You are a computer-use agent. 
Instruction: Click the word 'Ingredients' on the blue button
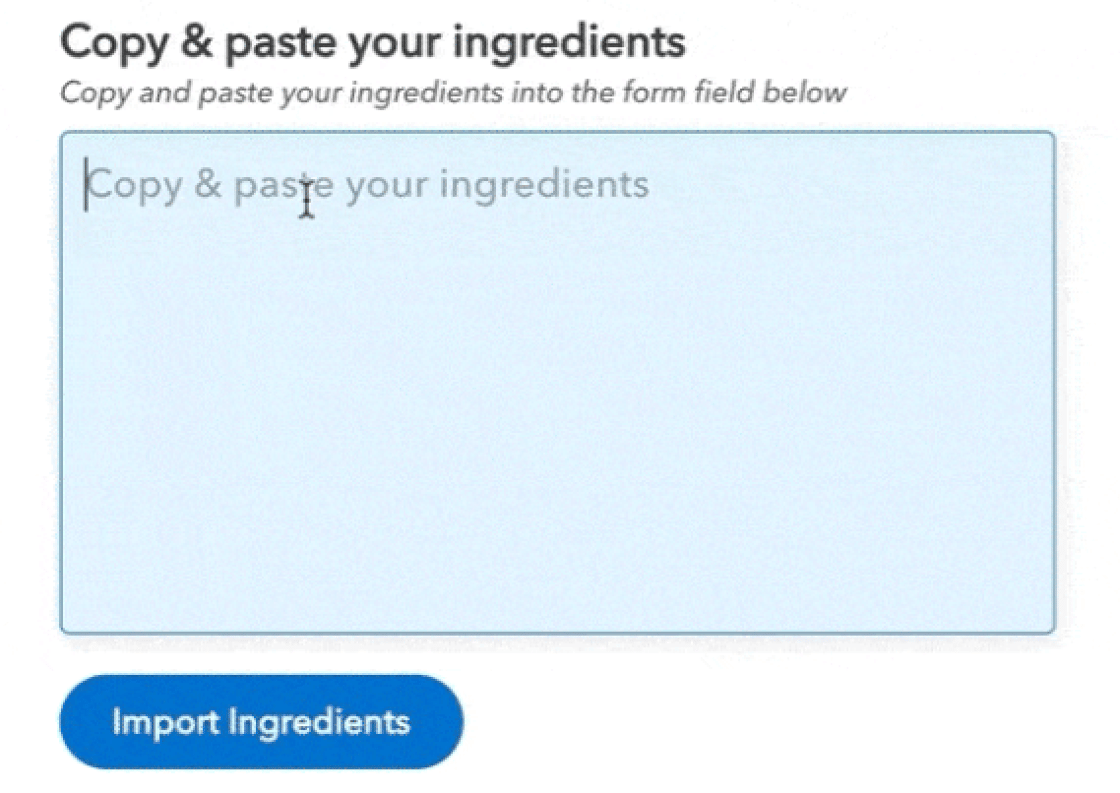point(319,722)
